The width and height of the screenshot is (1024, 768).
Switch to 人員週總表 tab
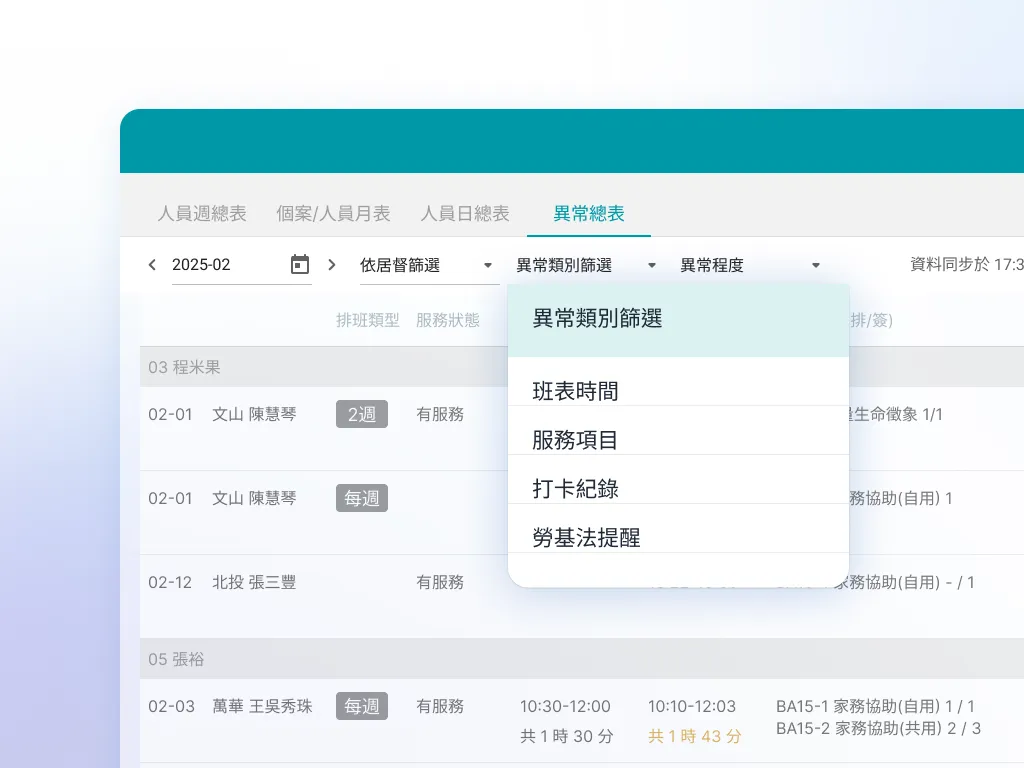202,214
